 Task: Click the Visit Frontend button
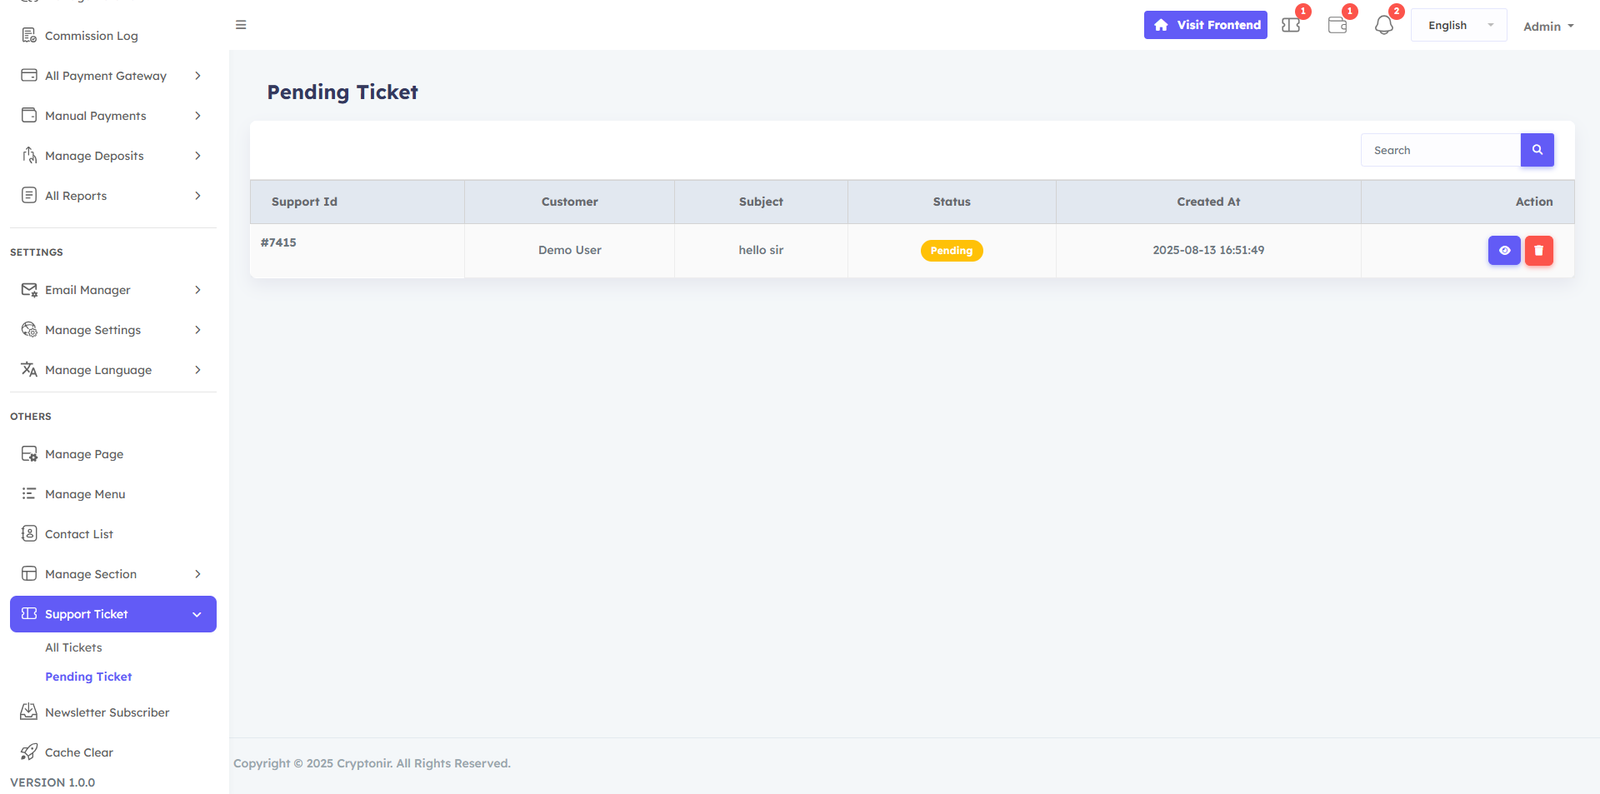click(x=1205, y=25)
